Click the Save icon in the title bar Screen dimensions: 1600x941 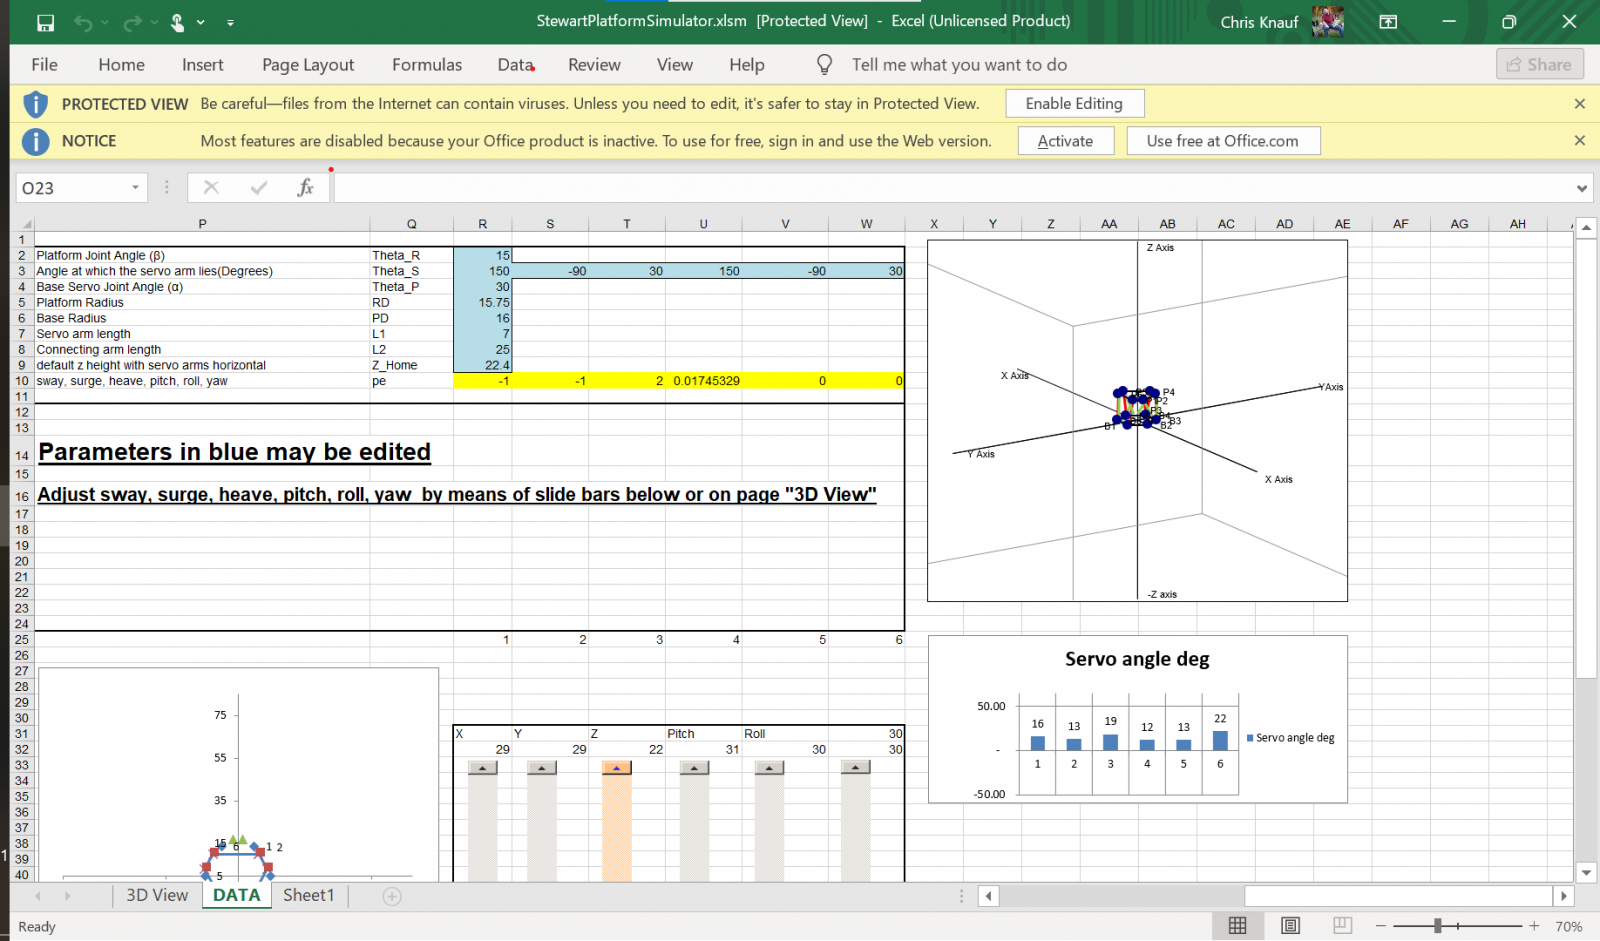(45, 22)
